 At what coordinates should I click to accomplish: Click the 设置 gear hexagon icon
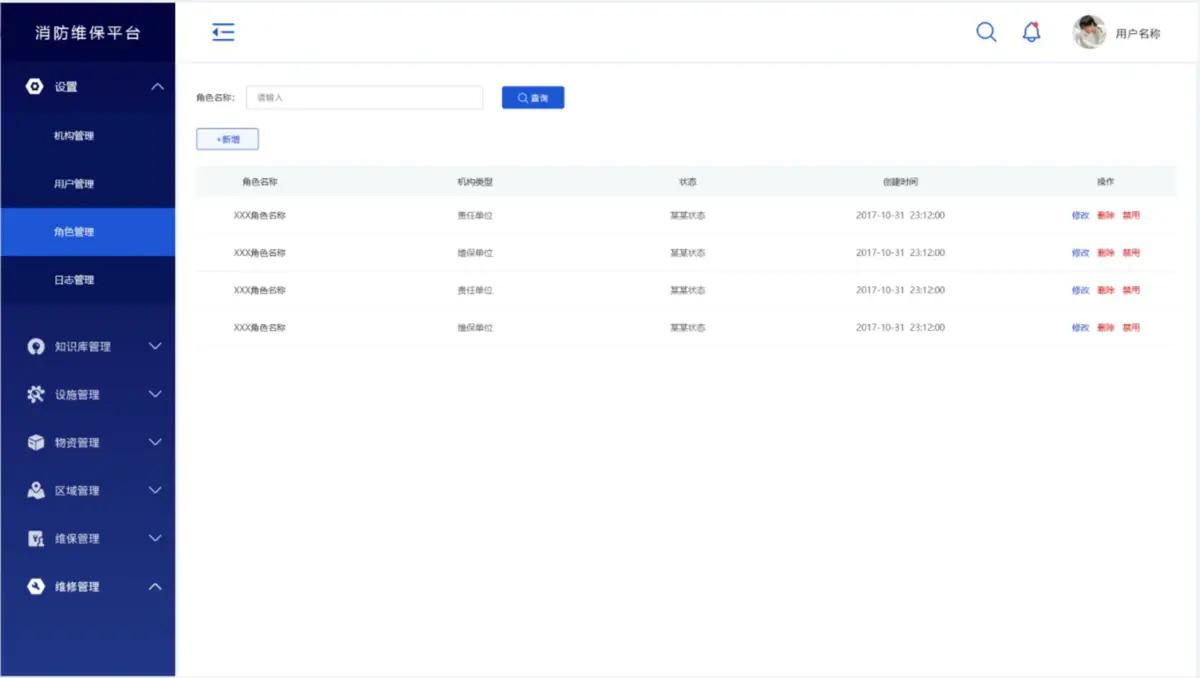(35, 87)
